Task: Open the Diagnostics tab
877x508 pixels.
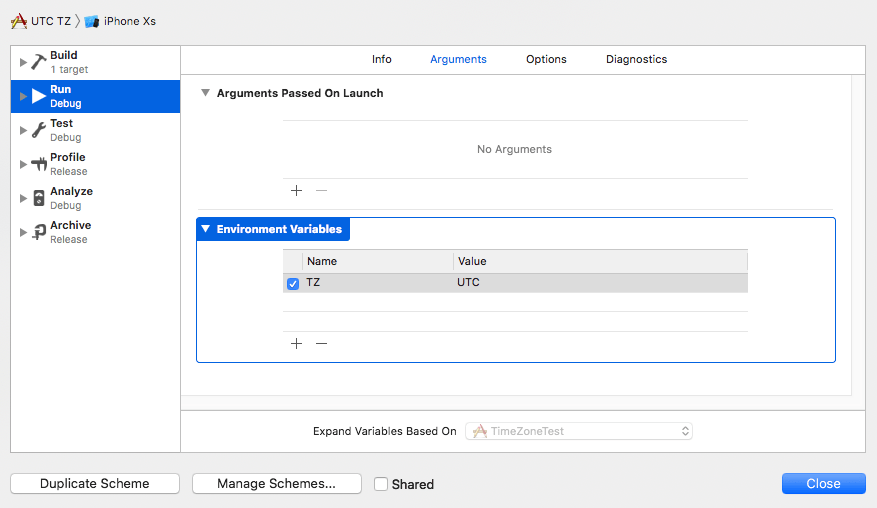Action: (x=636, y=59)
